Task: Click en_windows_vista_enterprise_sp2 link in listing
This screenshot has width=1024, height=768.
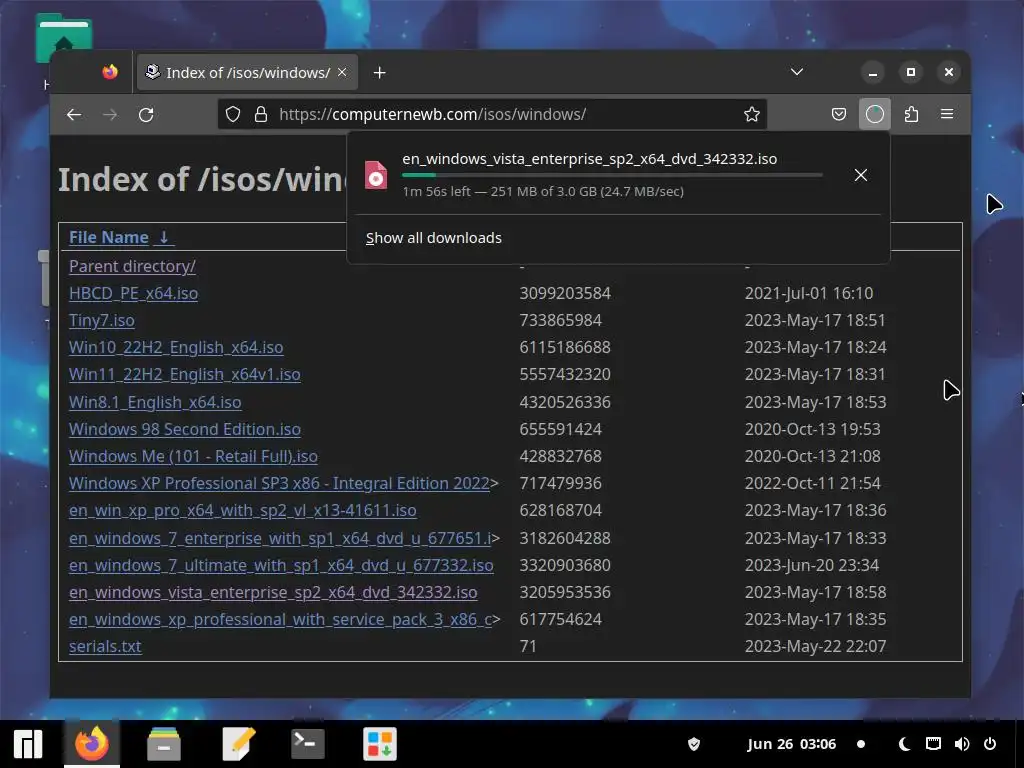Action: pos(273,592)
